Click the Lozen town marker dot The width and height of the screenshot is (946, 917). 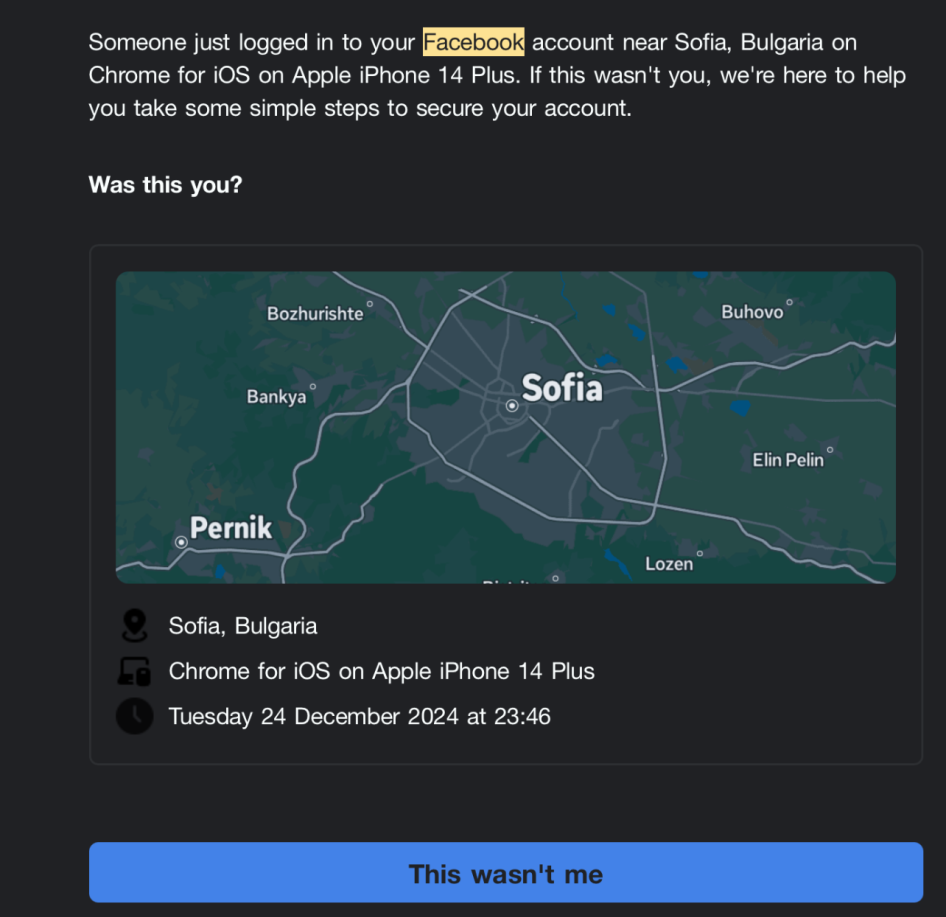700,553
